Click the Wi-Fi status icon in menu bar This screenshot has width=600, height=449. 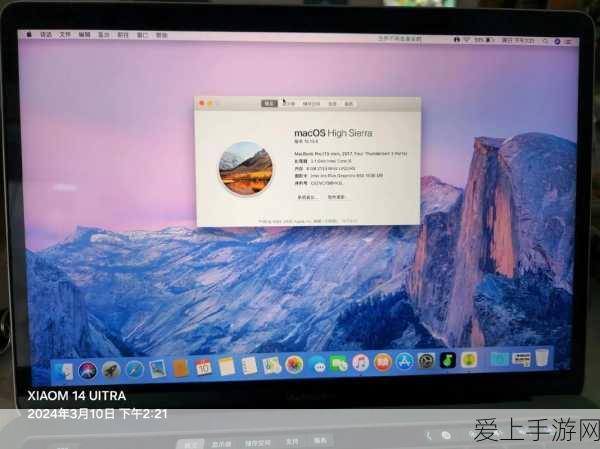467,39
